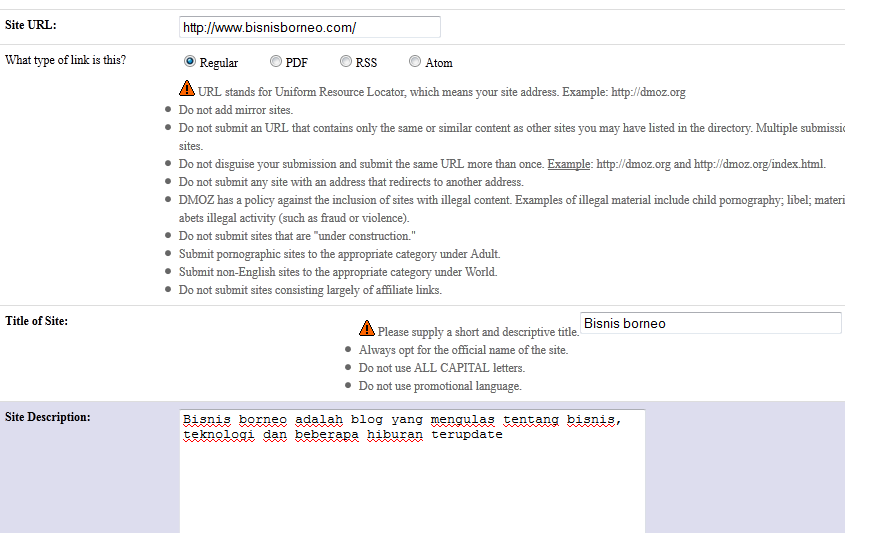Screen dimensions: 874x538
Task: Click 'Please supply a short and descriptive title.' text
Action: pos(478,332)
